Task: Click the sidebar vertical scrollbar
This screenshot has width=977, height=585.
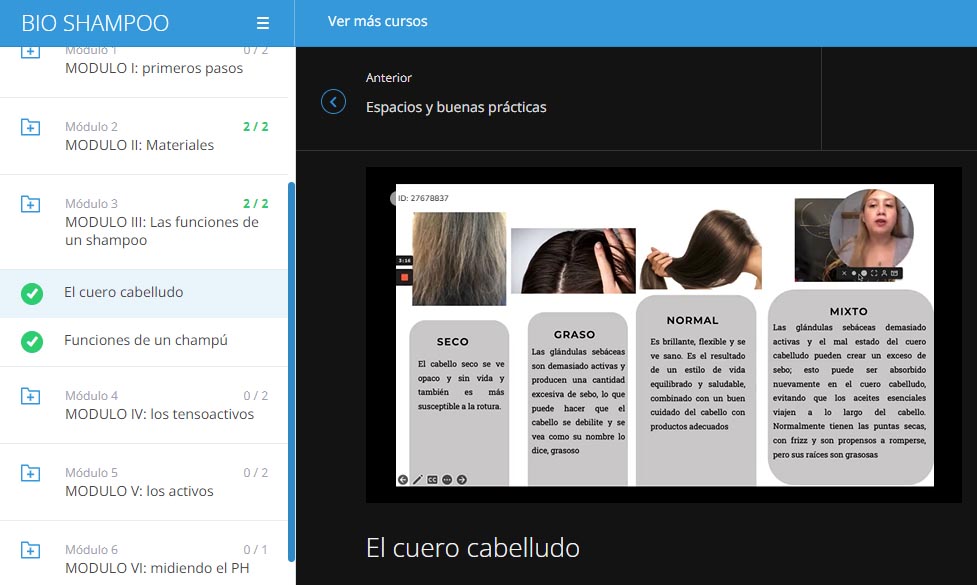Action: 291,370
